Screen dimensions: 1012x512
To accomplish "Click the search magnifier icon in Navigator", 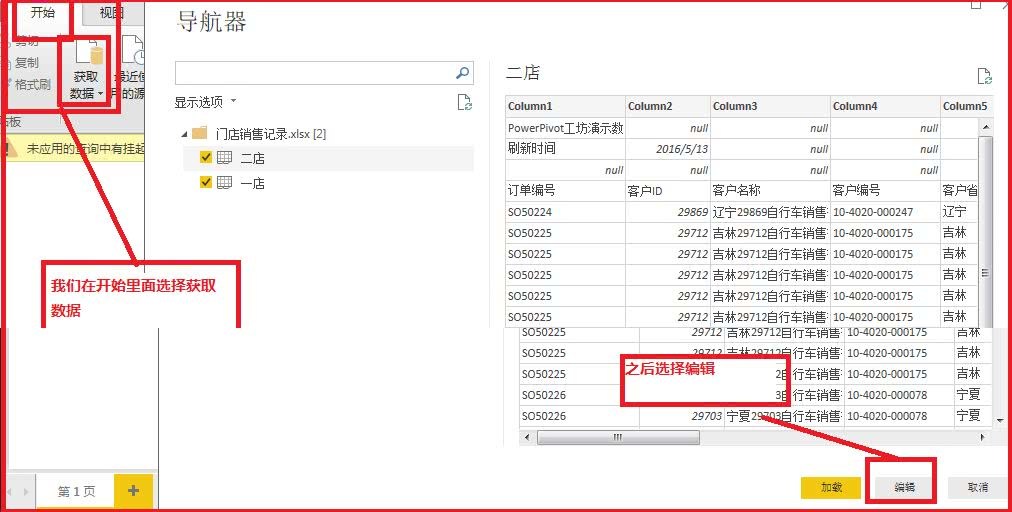I will coord(462,73).
